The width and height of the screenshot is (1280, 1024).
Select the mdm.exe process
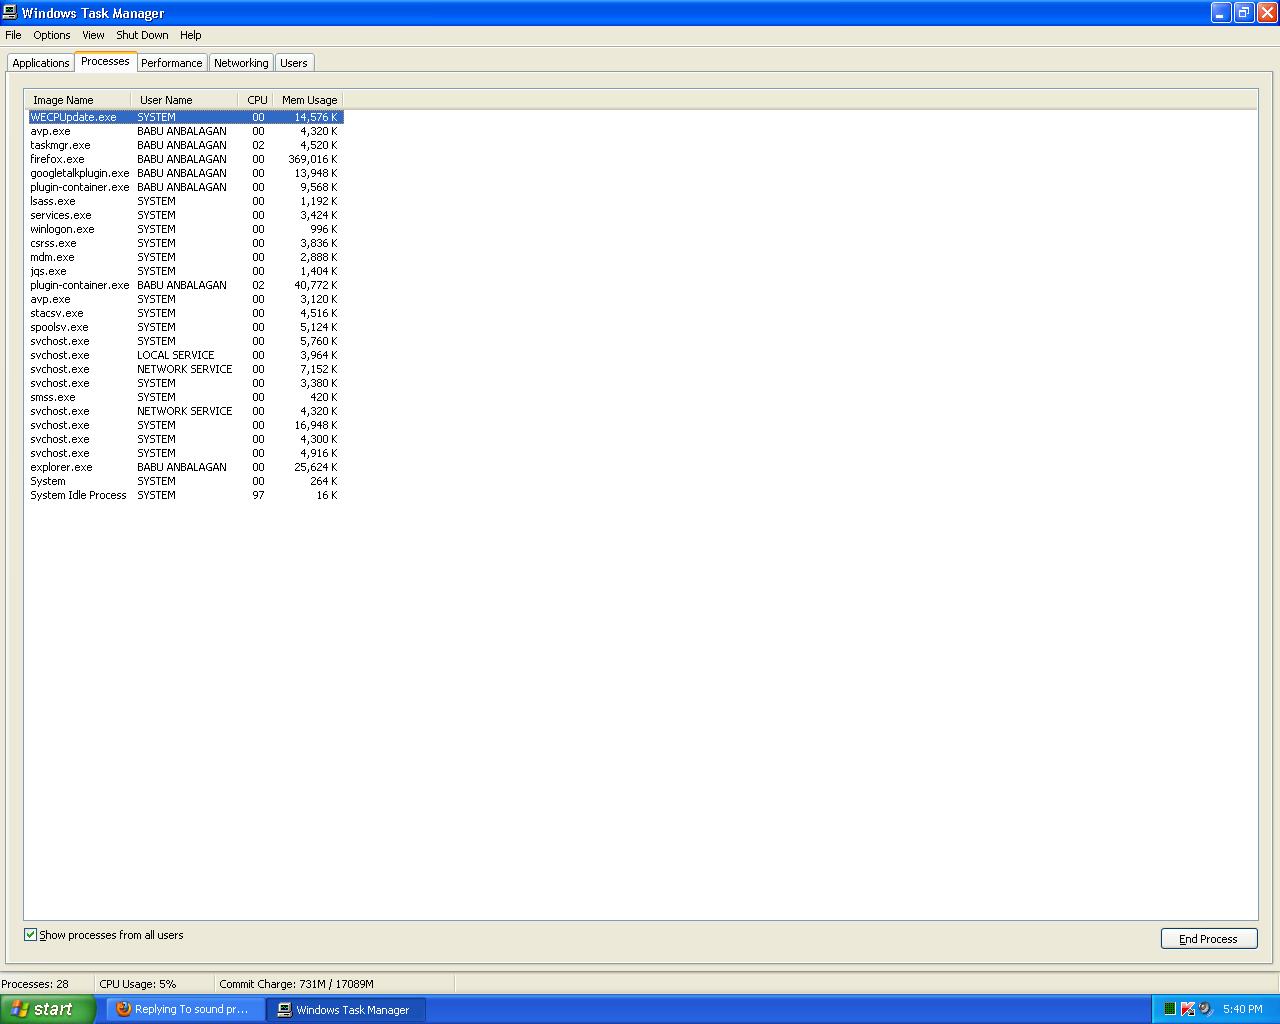pyautogui.click(x=185, y=257)
